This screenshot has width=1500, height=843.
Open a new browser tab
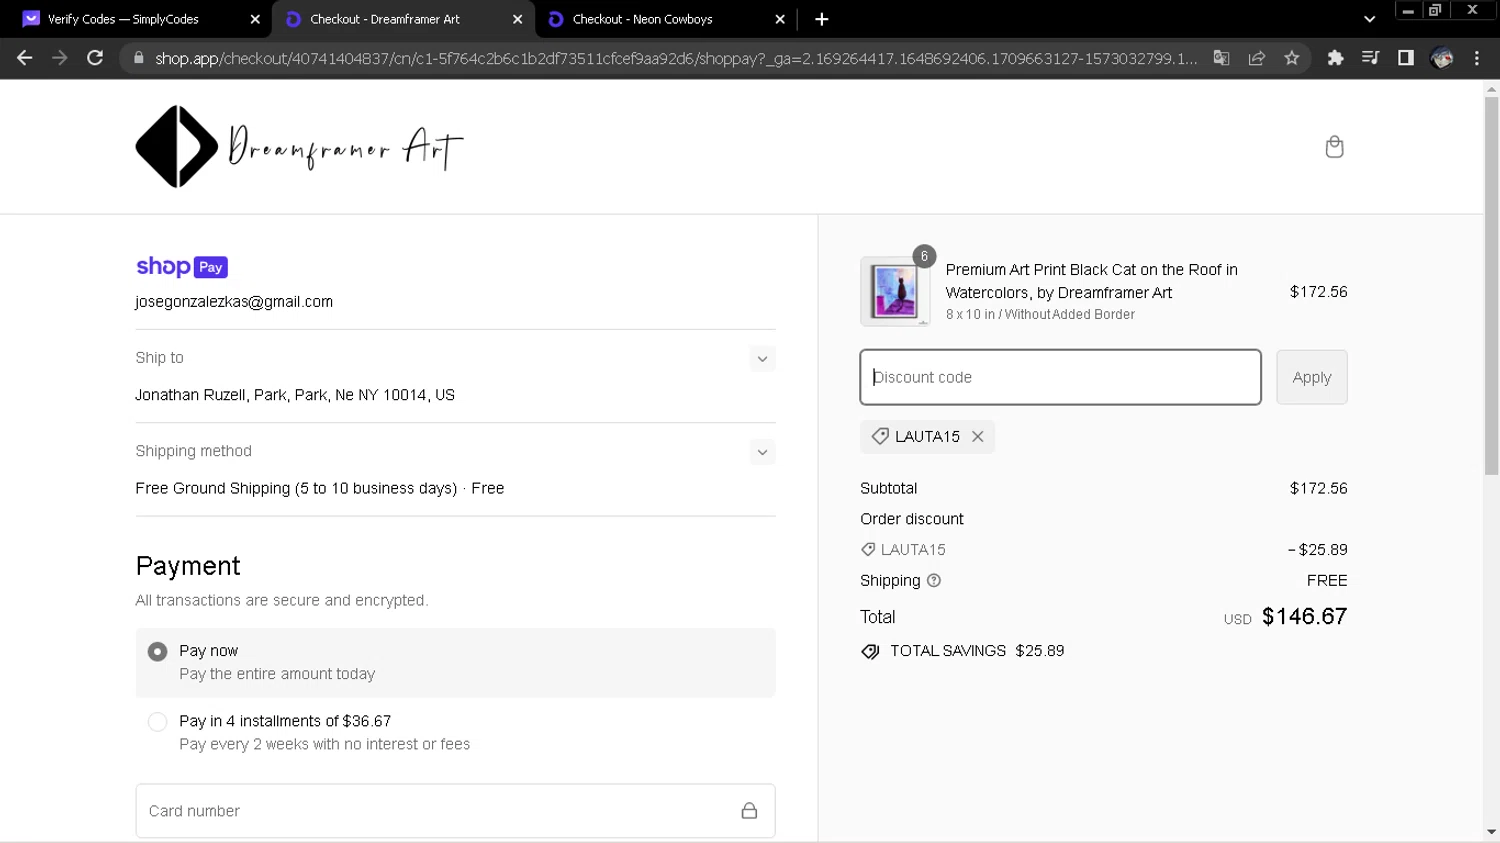(822, 19)
